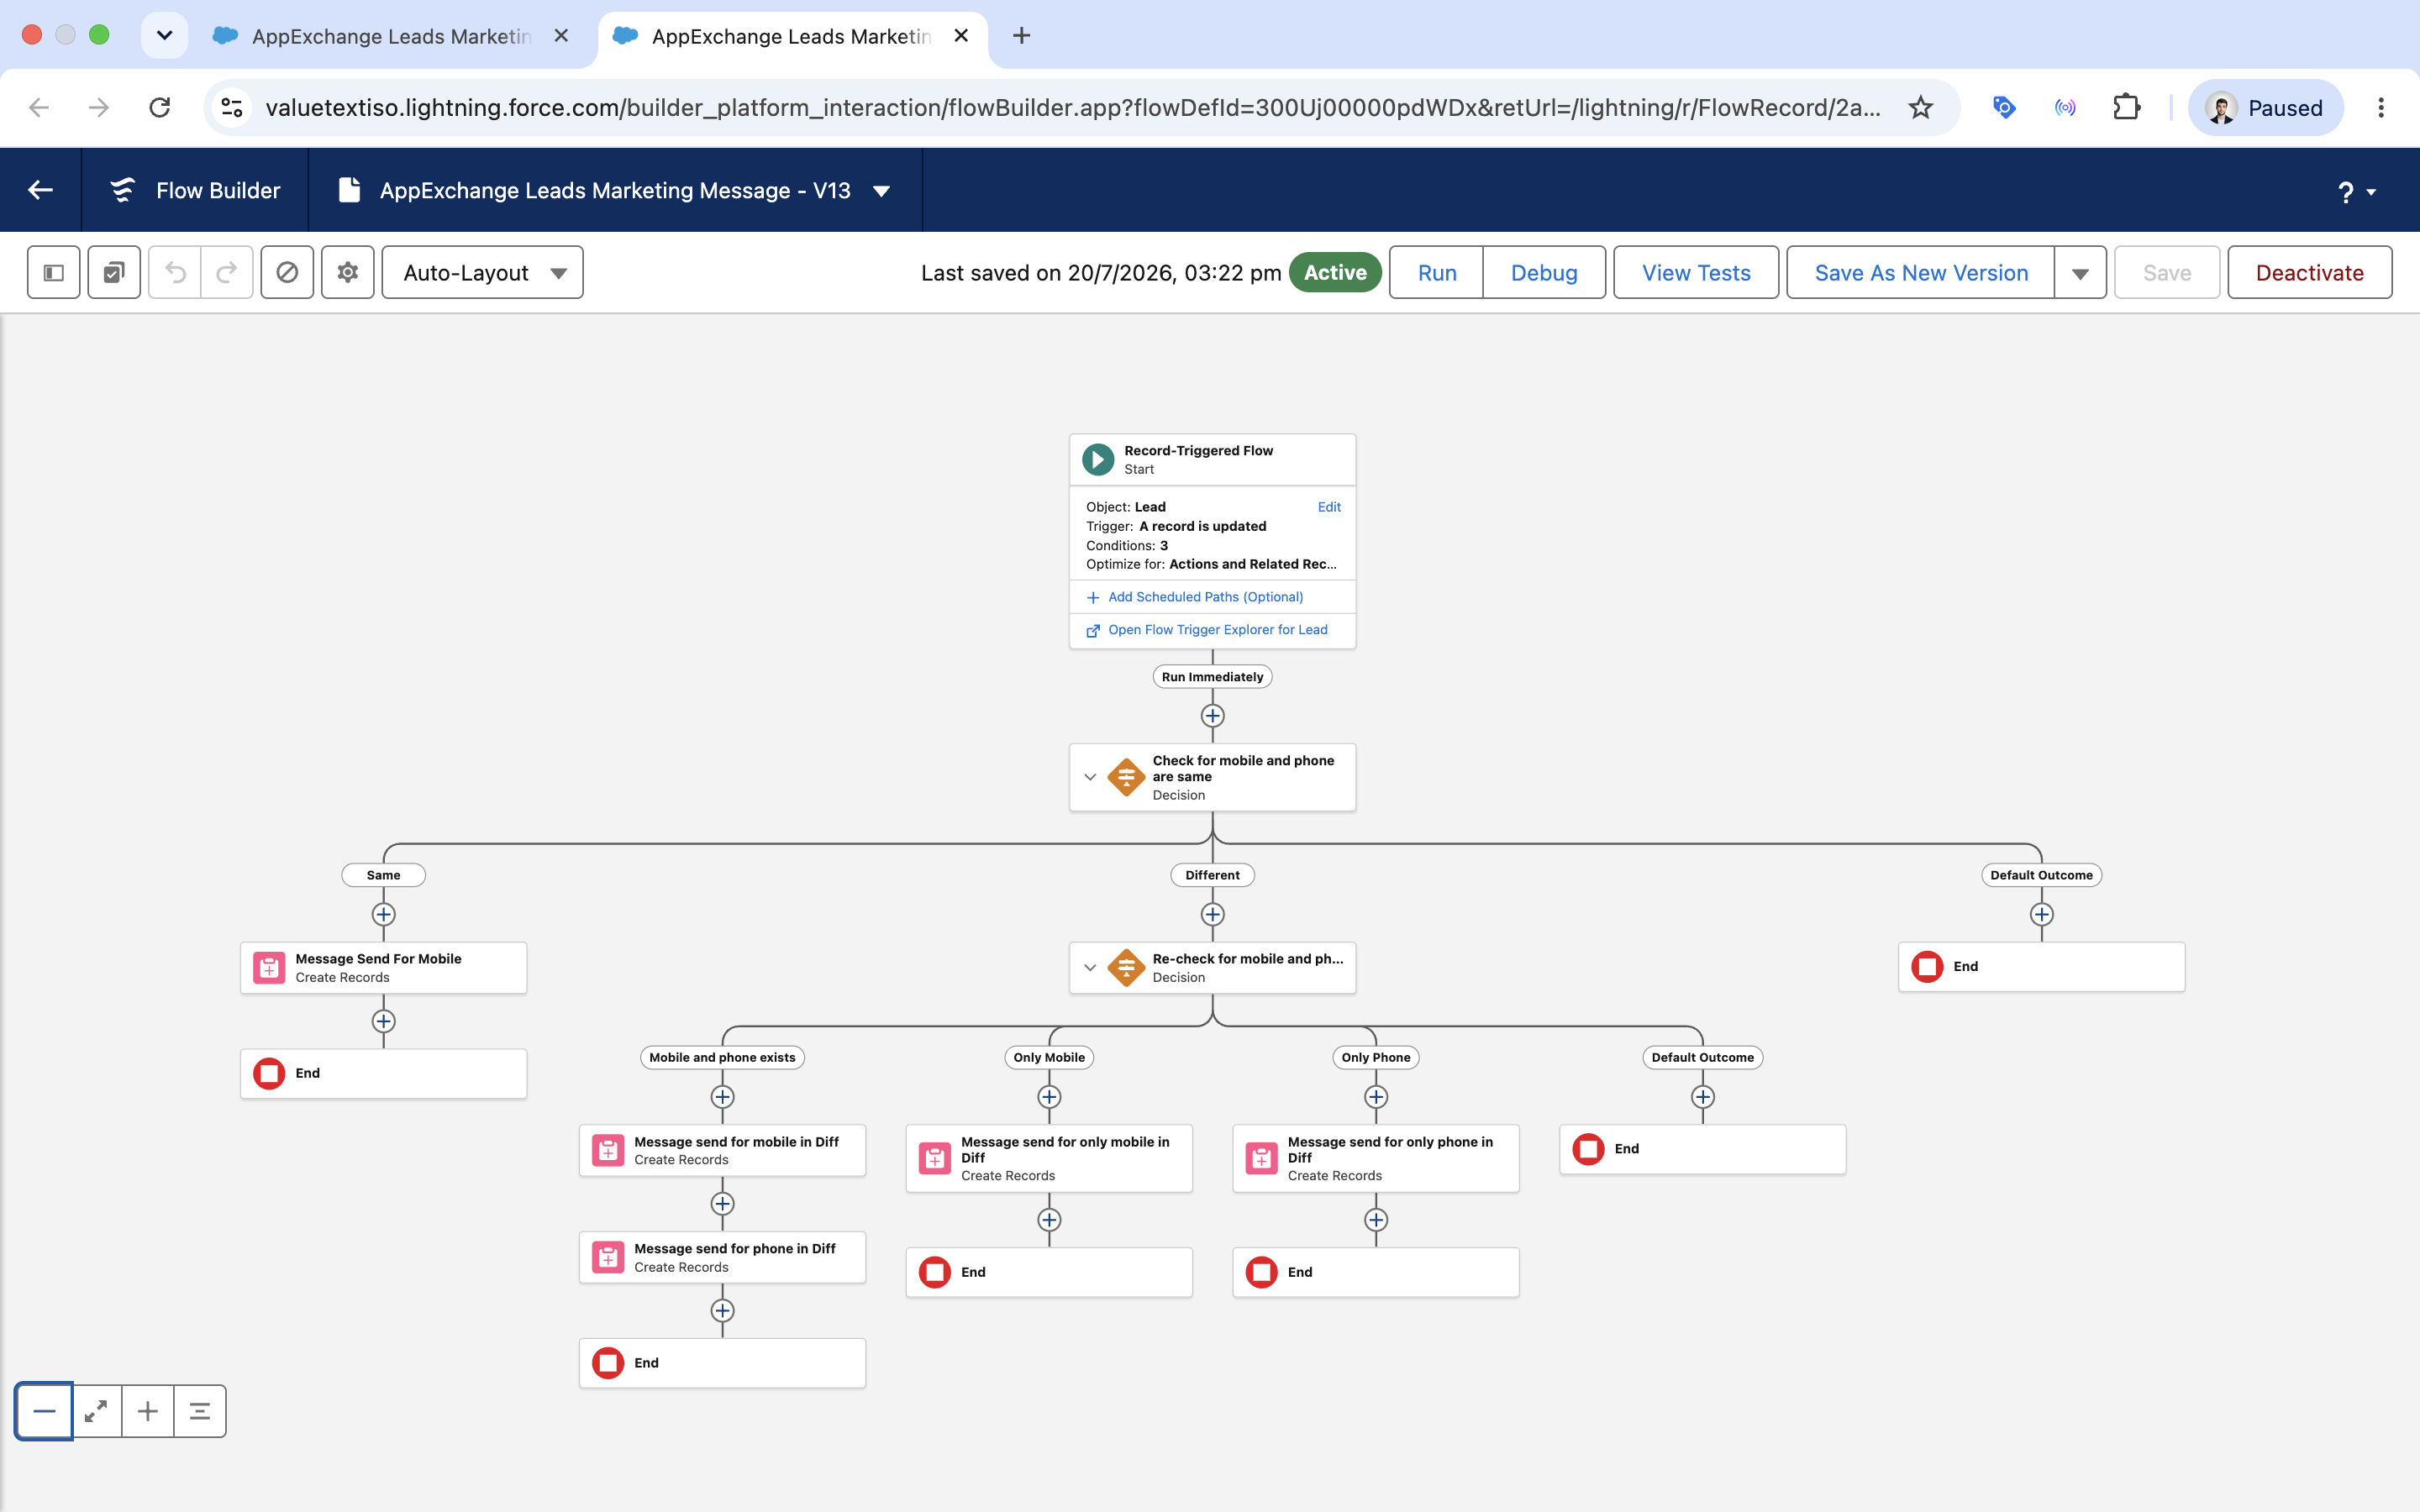The width and height of the screenshot is (2420, 1512).
Task: Click the Debug button
Action: [1544, 272]
